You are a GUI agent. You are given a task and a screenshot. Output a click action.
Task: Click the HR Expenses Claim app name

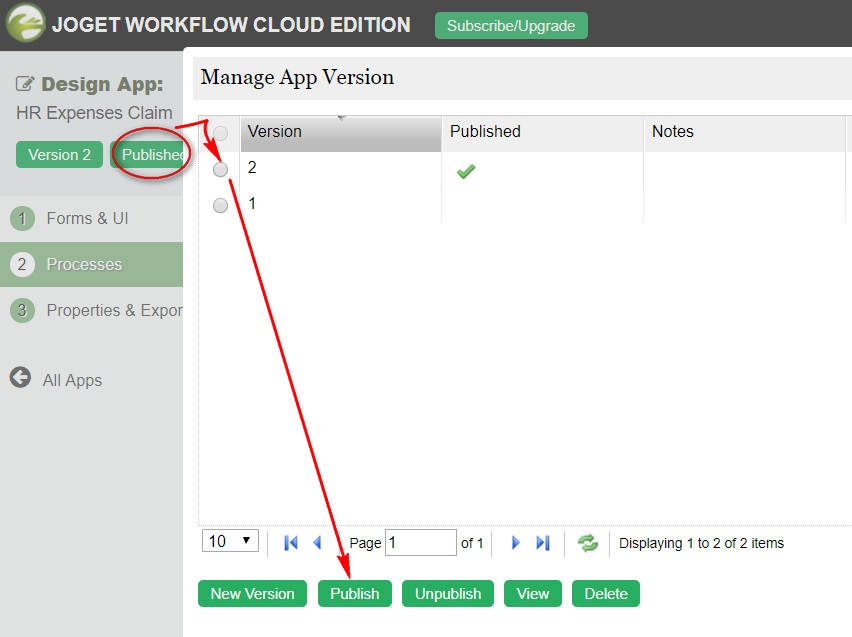pos(94,113)
